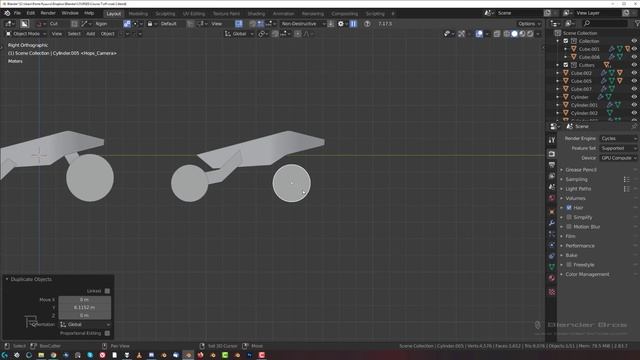
Task: Toggle the Linked checkbox in Duplicate Objects
Action: pyautogui.click(x=107, y=291)
